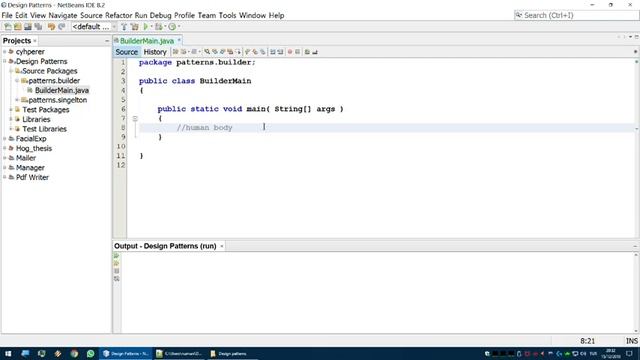Click the New File toolbar icon

[8, 27]
